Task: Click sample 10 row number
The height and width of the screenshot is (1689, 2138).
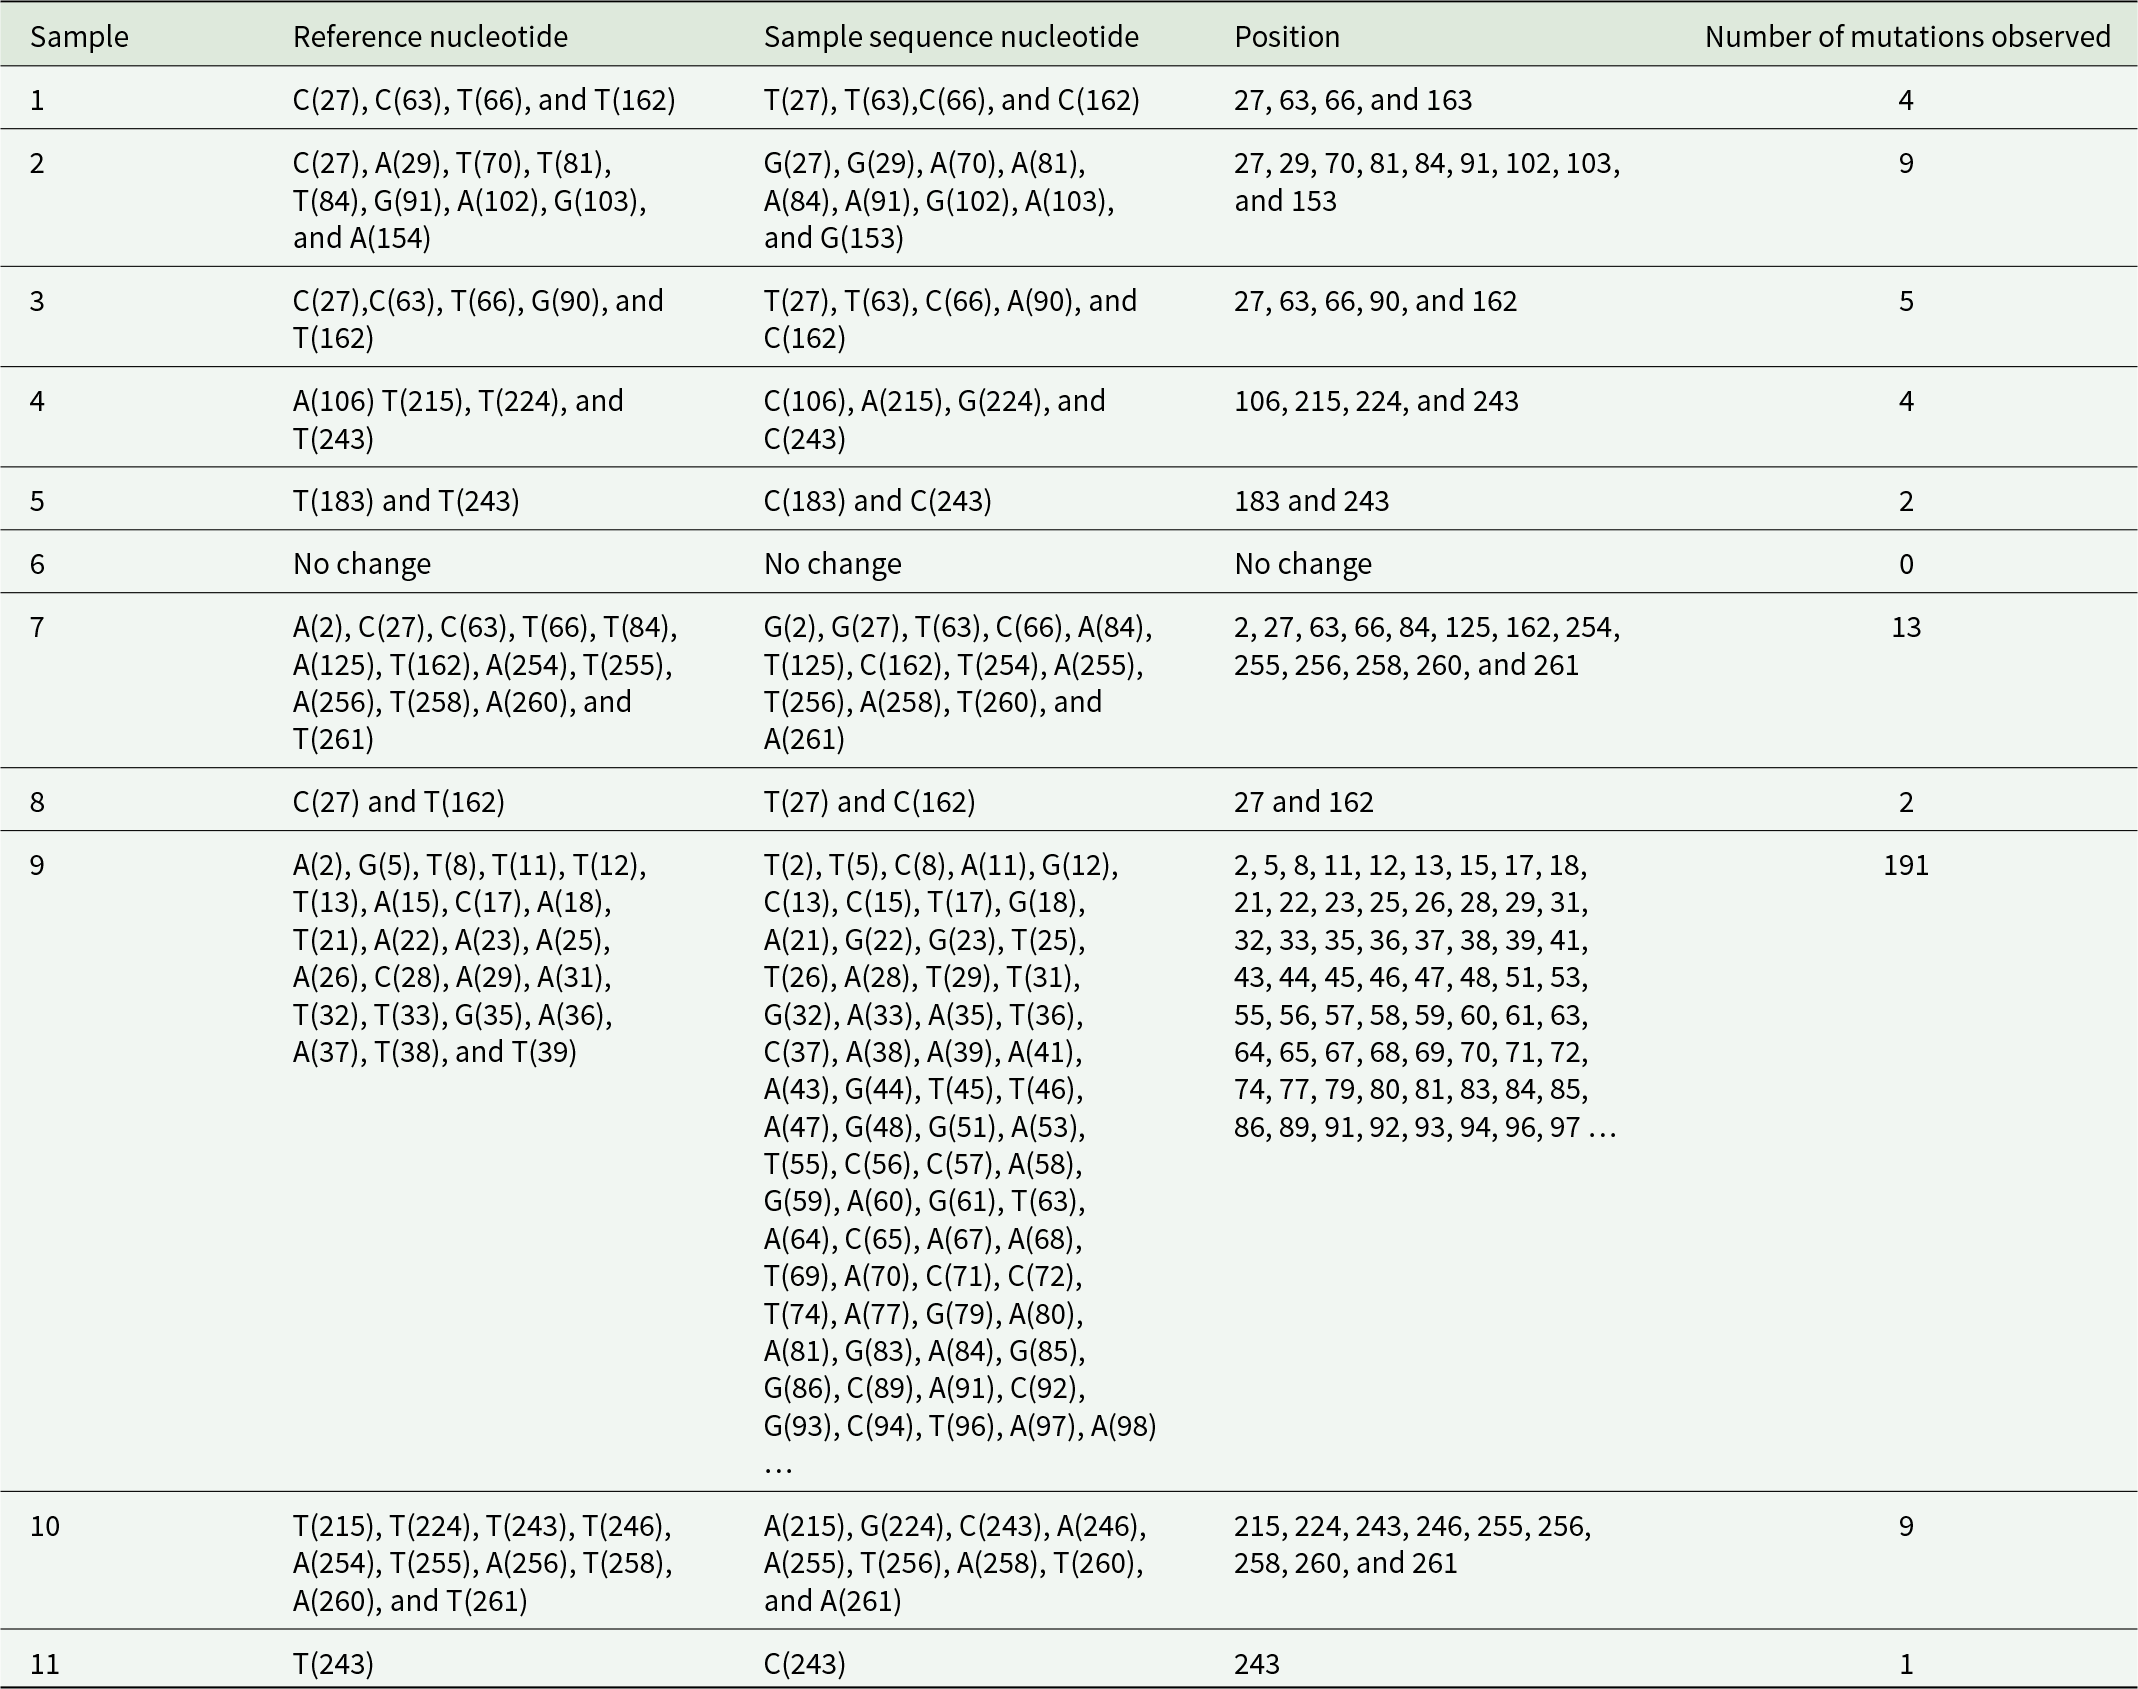Action: tap(45, 1526)
